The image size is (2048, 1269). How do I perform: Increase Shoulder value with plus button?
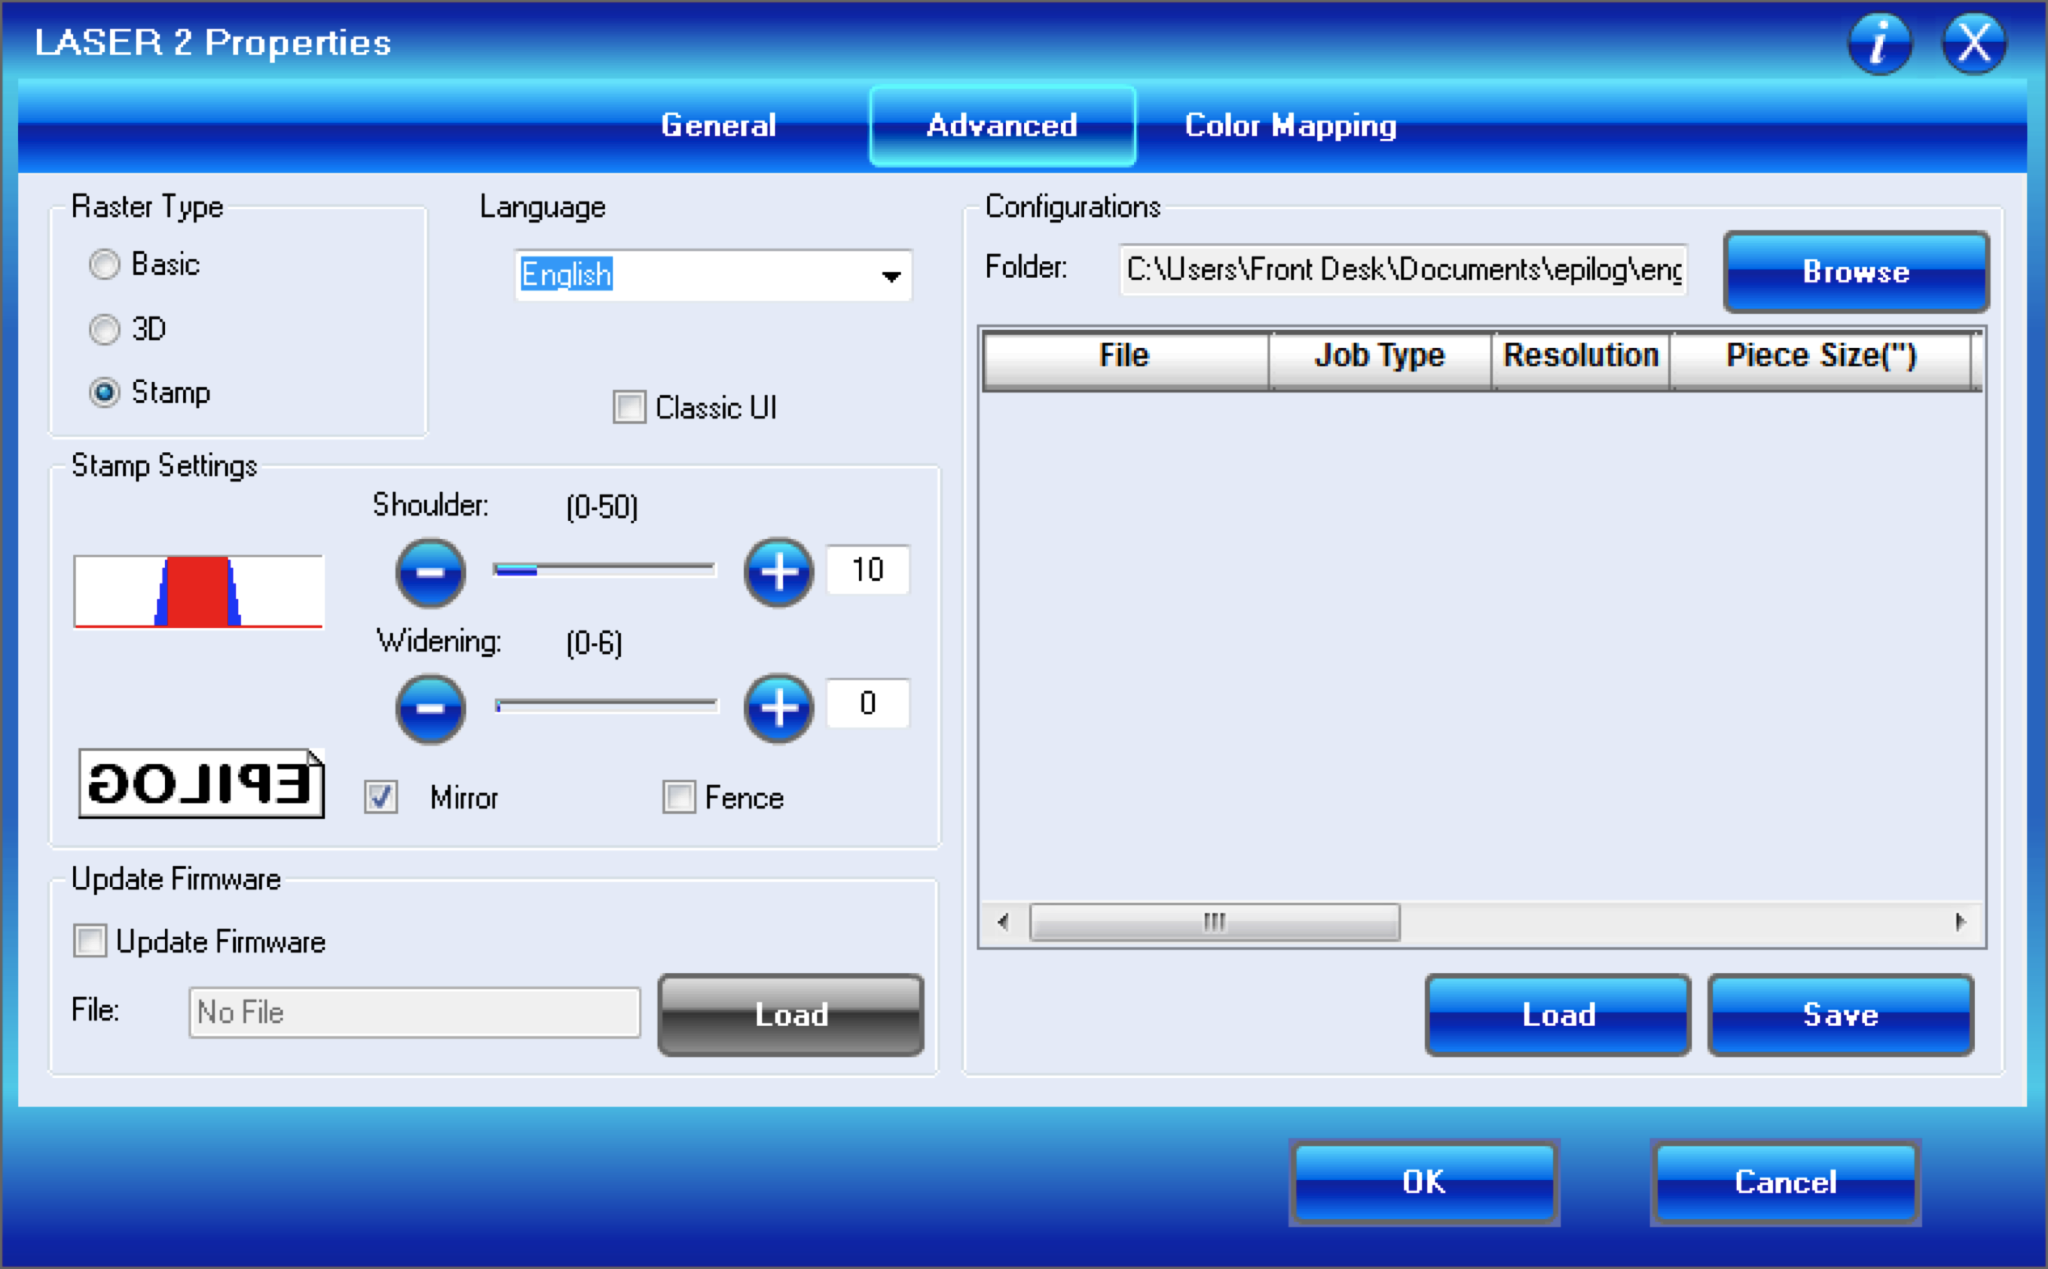tap(778, 572)
